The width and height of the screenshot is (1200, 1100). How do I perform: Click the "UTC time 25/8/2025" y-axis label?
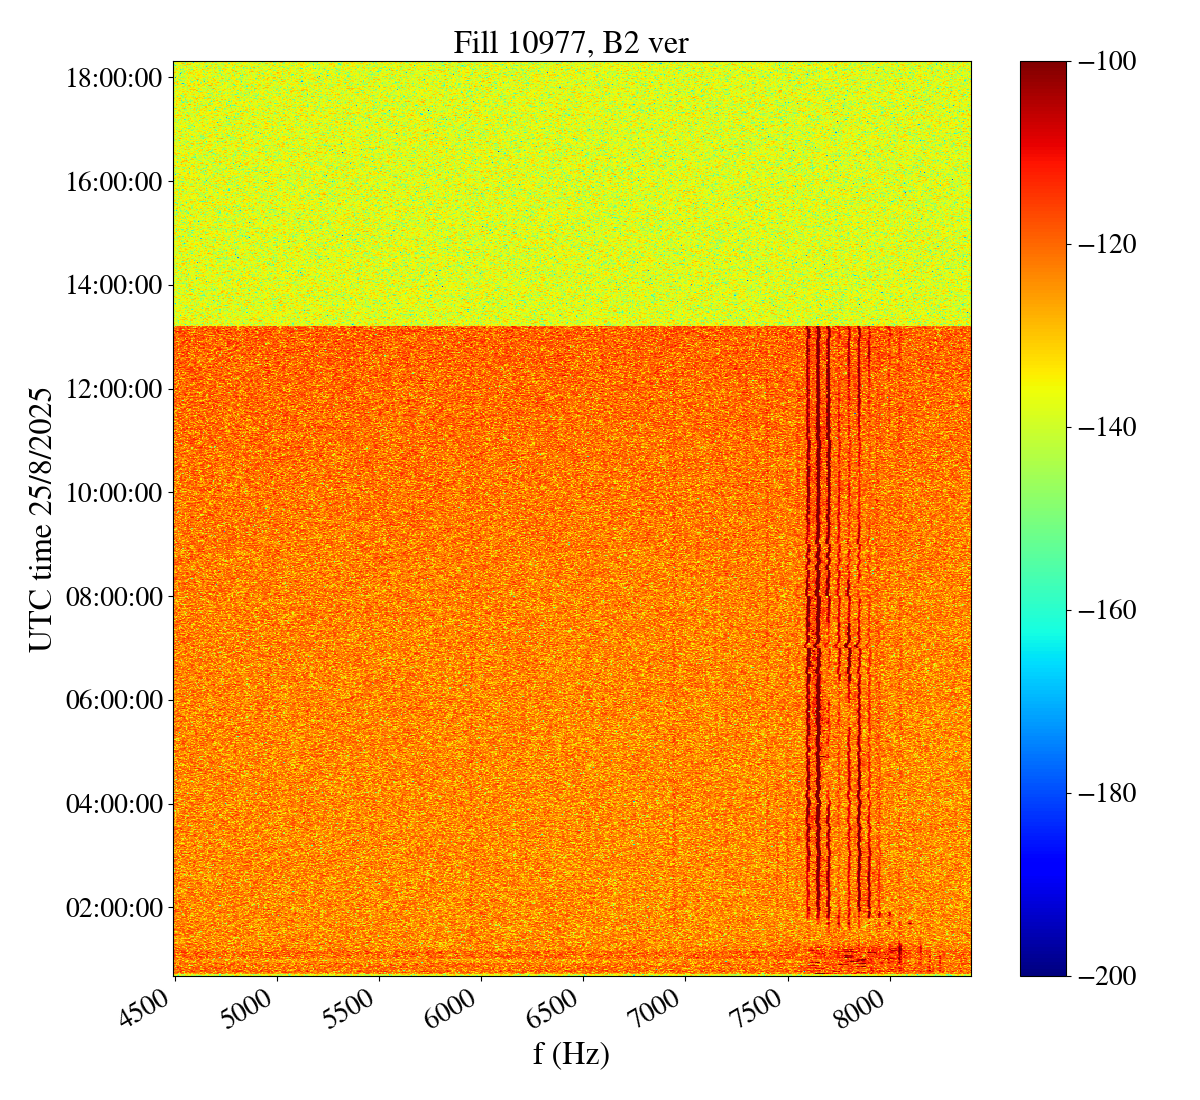click(41, 519)
